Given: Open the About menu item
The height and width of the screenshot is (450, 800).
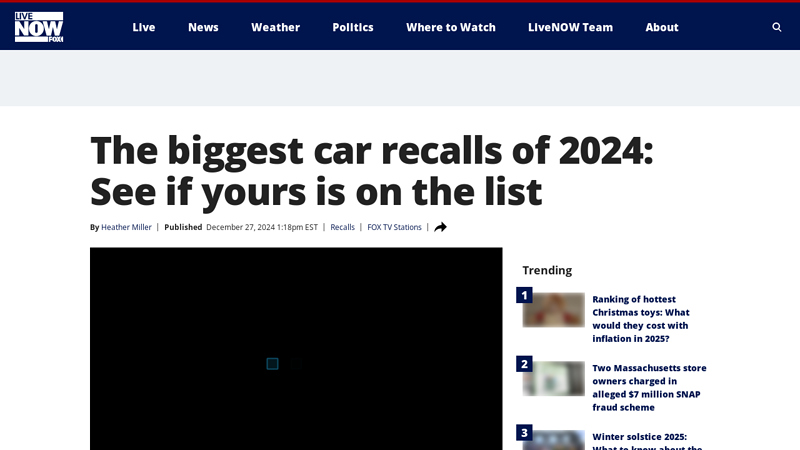Looking at the screenshot, I should click(662, 27).
